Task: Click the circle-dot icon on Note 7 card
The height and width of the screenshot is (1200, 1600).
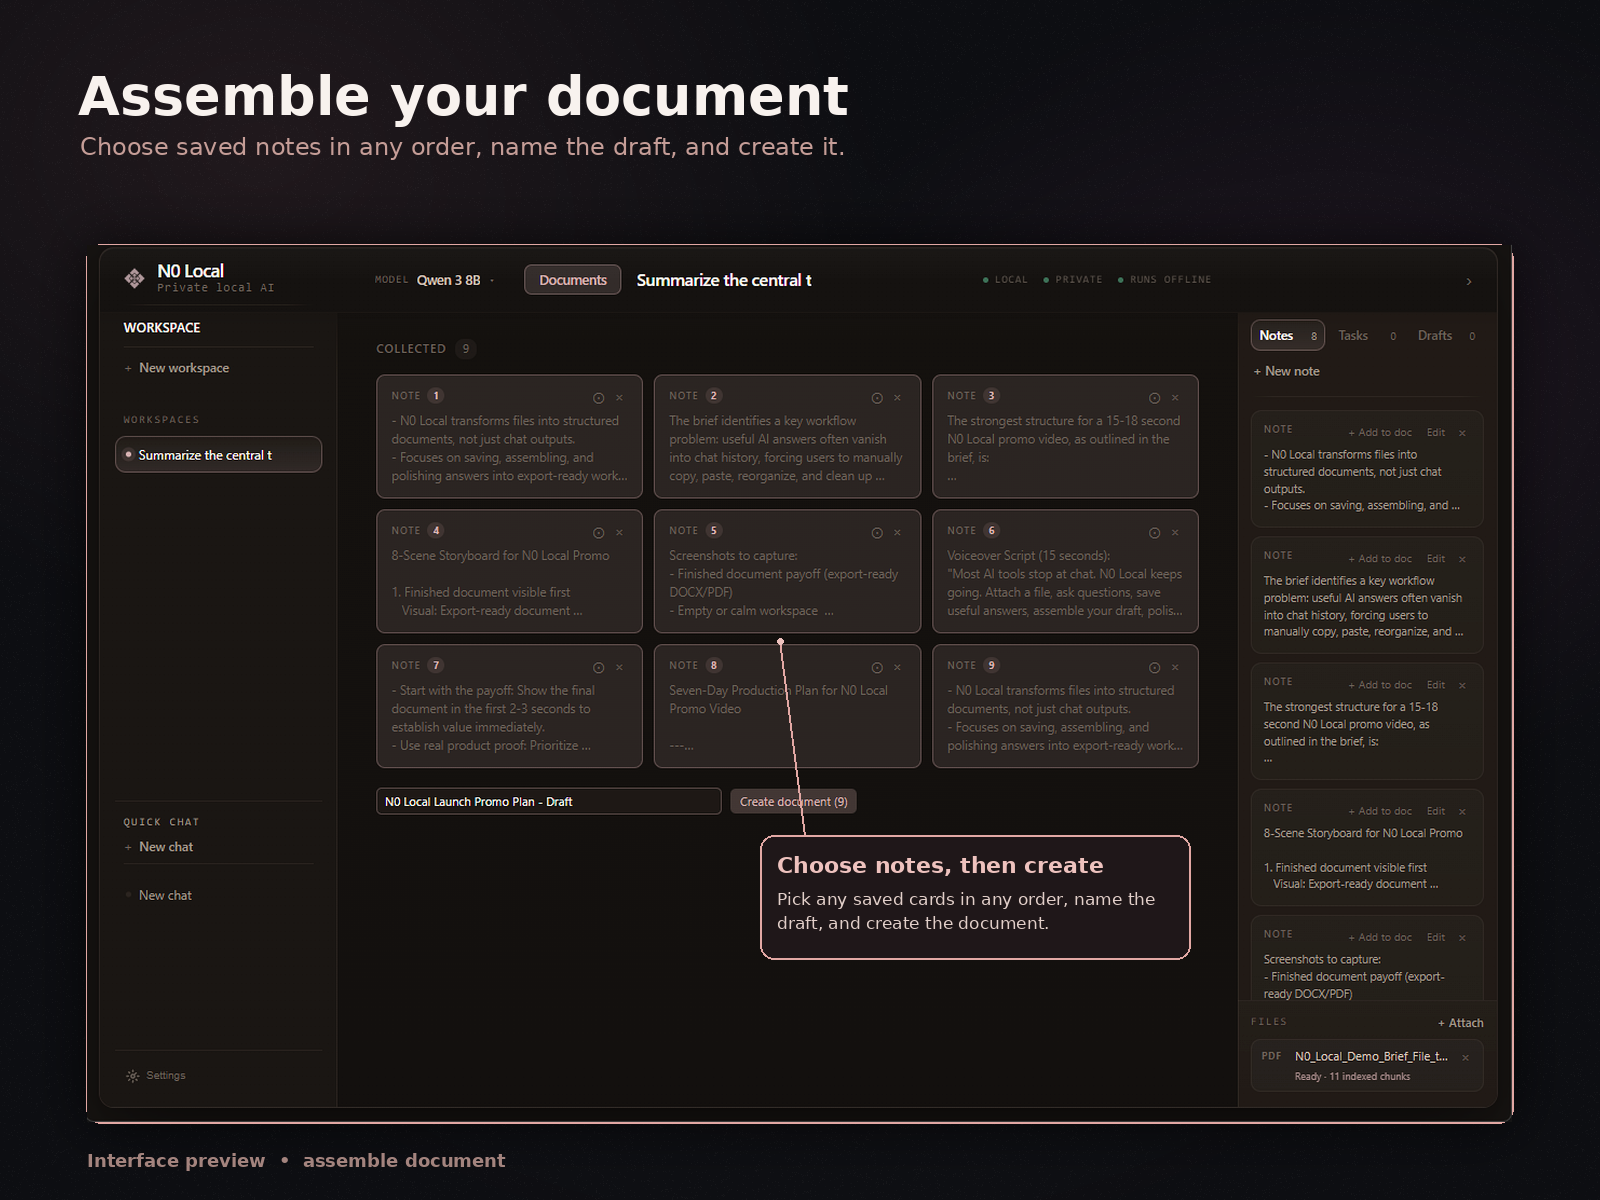Action: tap(598, 668)
